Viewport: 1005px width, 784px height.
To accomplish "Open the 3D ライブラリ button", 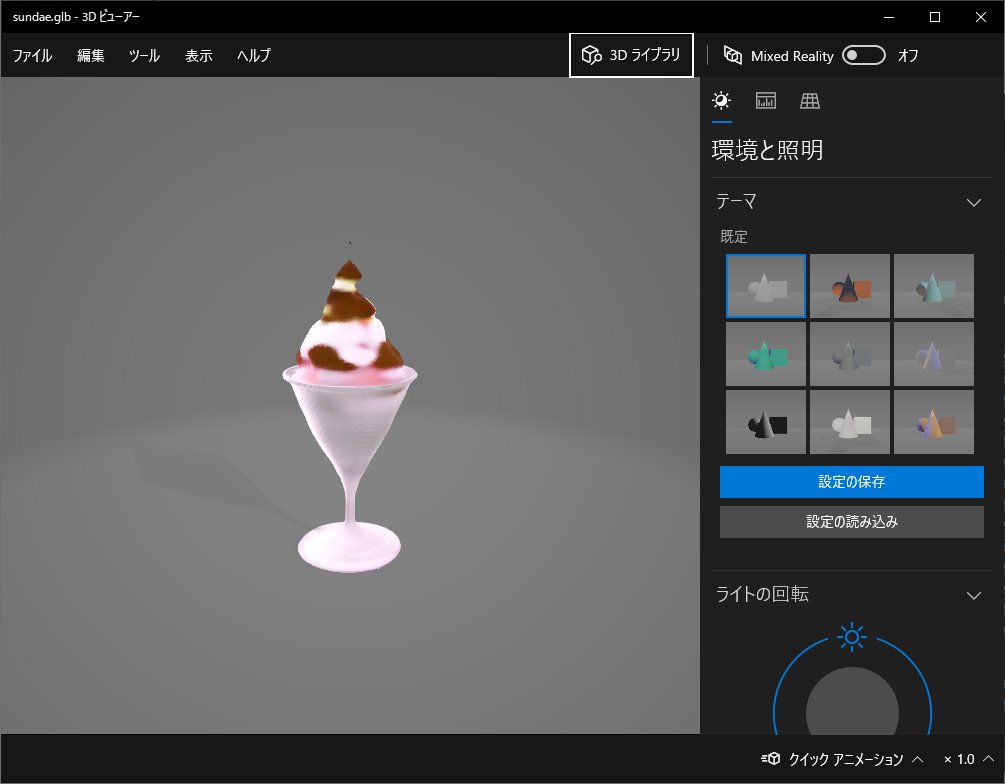I will (631, 55).
